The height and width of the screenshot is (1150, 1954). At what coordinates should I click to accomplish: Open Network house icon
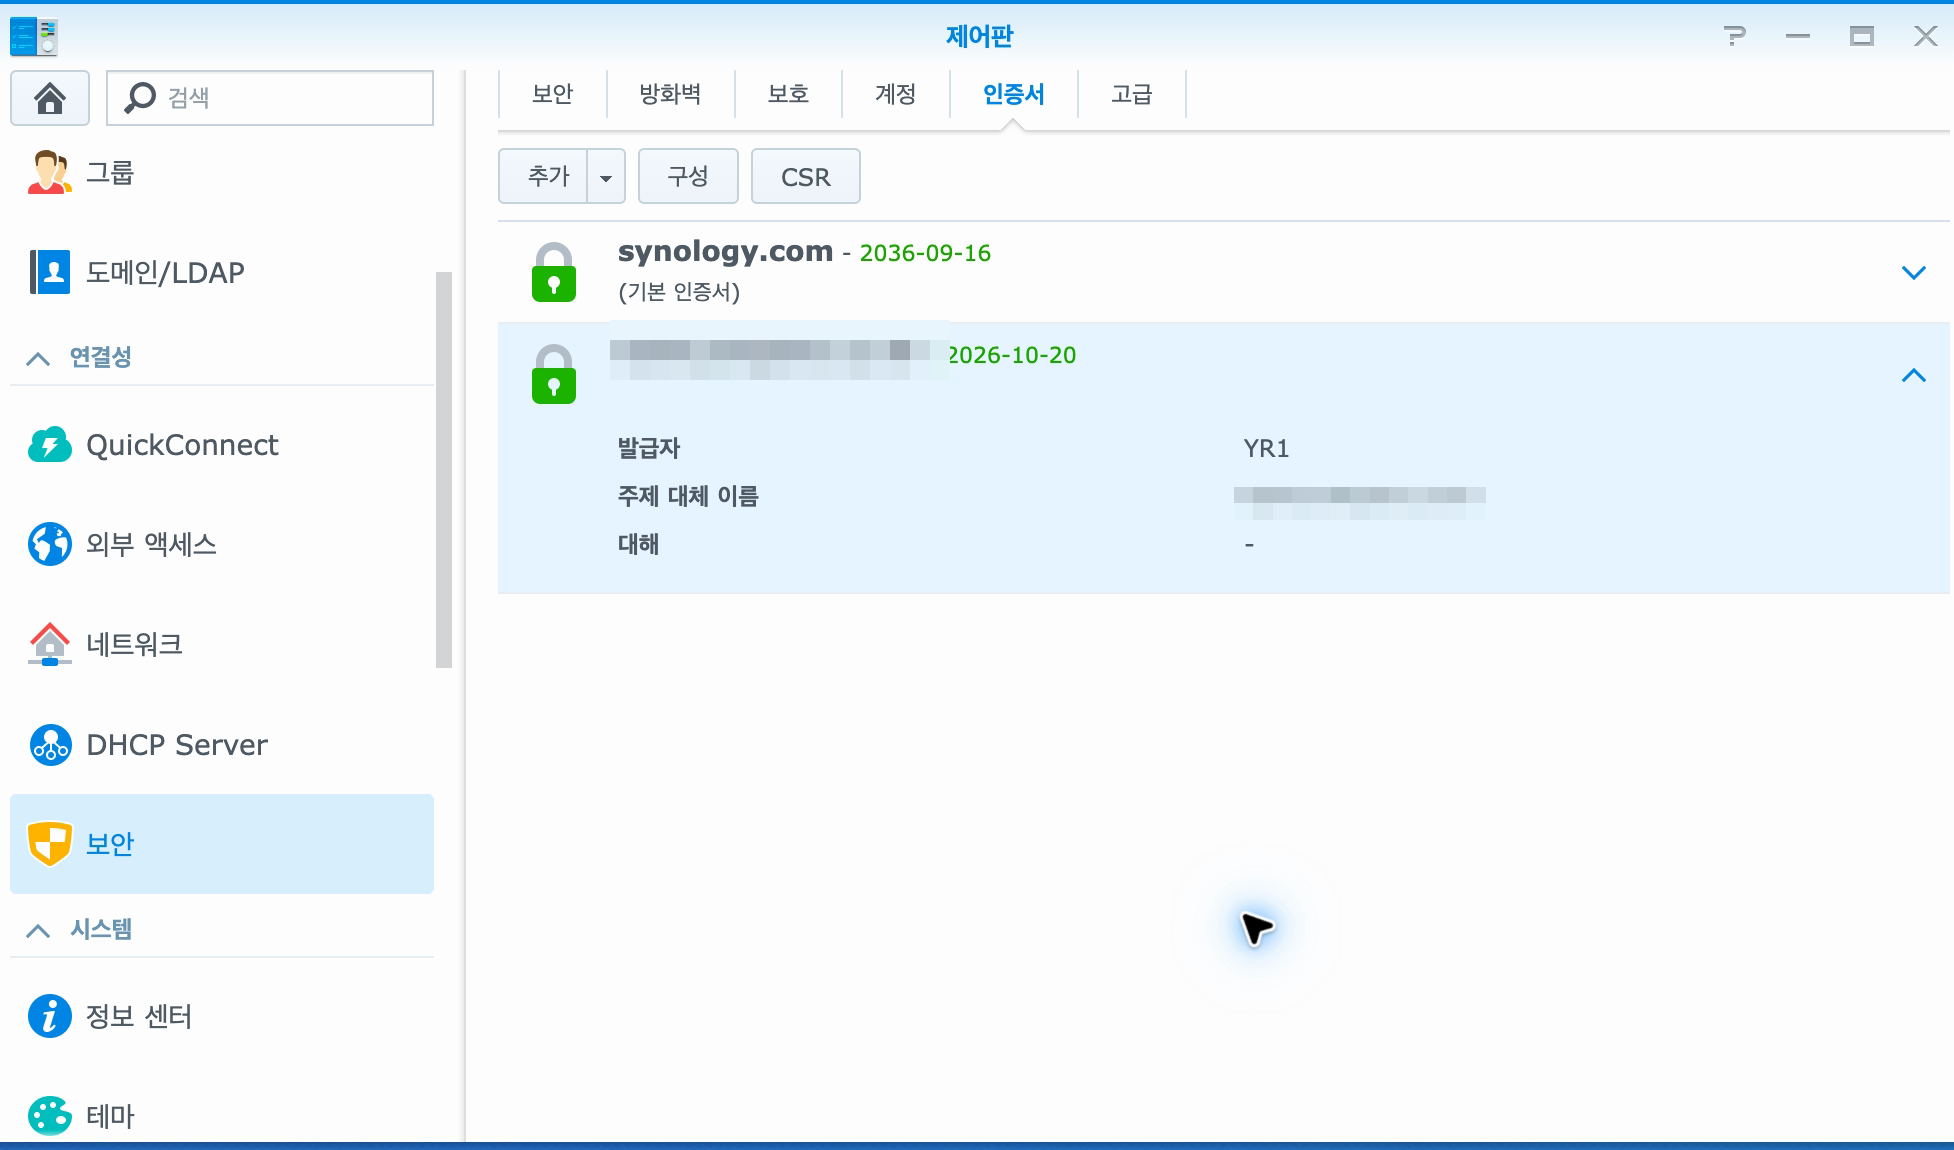click(x=50, y=644)
